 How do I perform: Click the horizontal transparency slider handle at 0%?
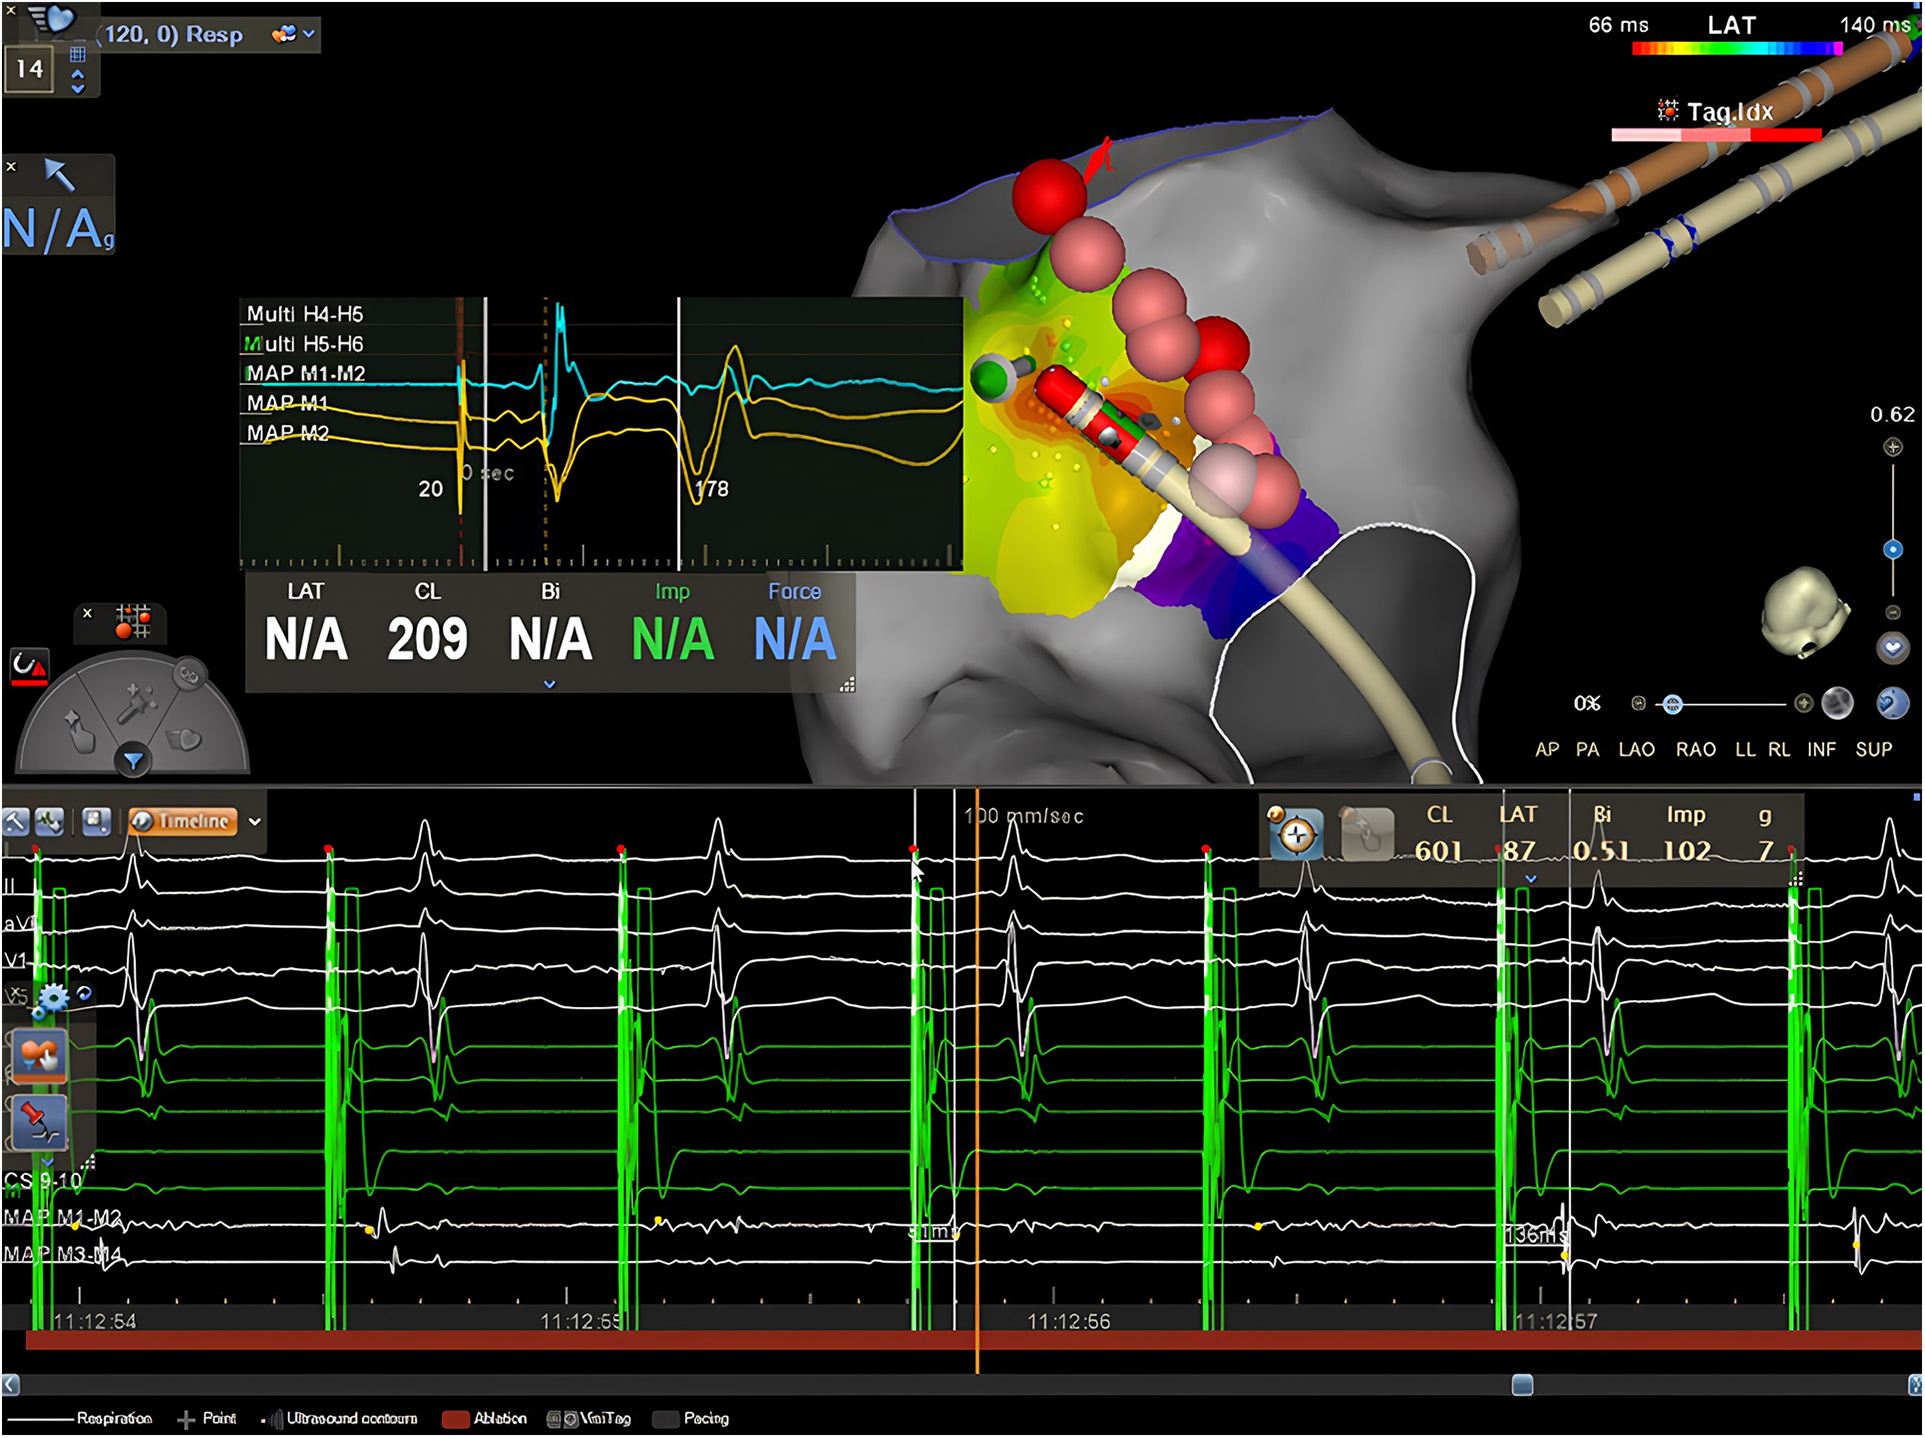click(x=1672, y=704)
